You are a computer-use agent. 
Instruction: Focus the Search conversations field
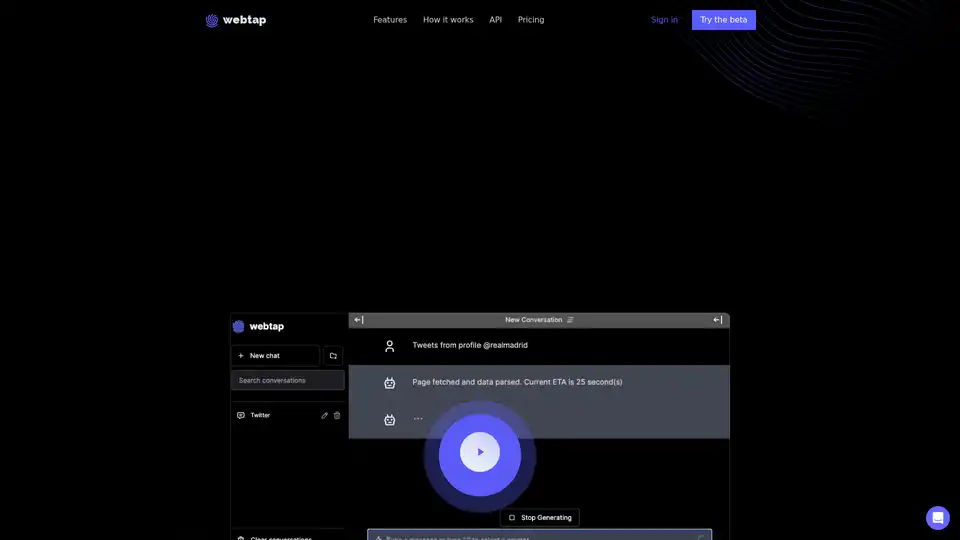pyautogui.click(x=288, y=380)
